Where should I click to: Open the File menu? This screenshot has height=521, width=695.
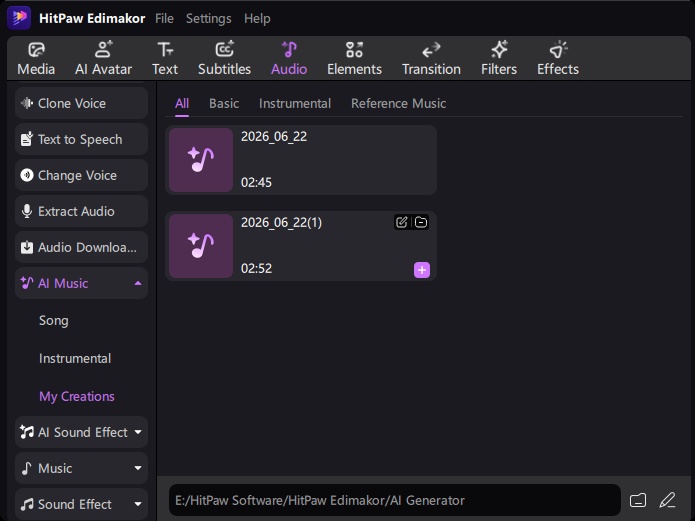tap(164, 18)
